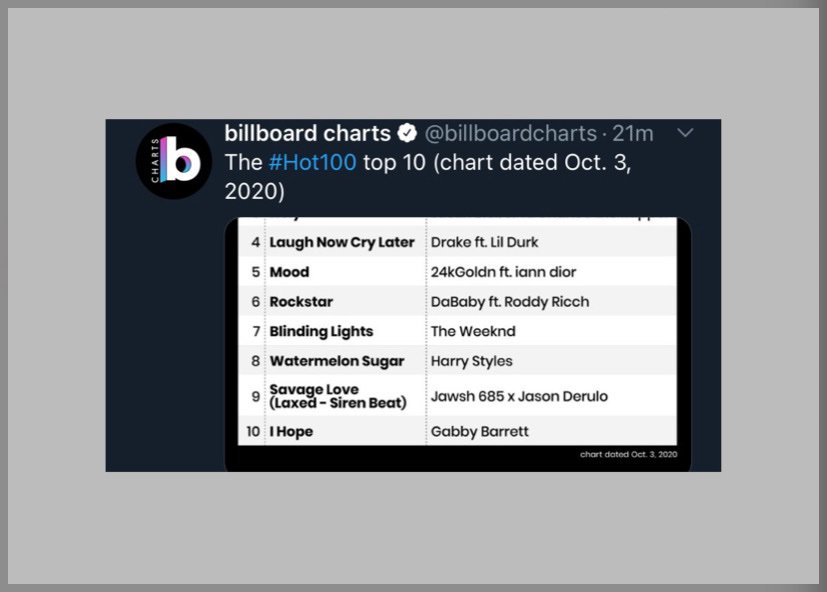The height and width of the screenshot is (592, 827).
Task: Select the Savage Love song title
Action: [338, 396]
